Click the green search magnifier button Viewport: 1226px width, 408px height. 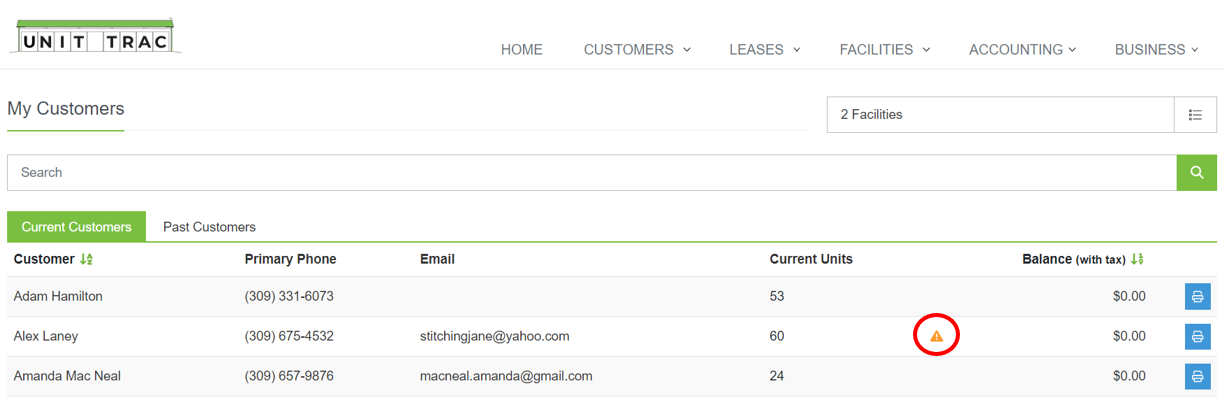[x=1196, y=173]
